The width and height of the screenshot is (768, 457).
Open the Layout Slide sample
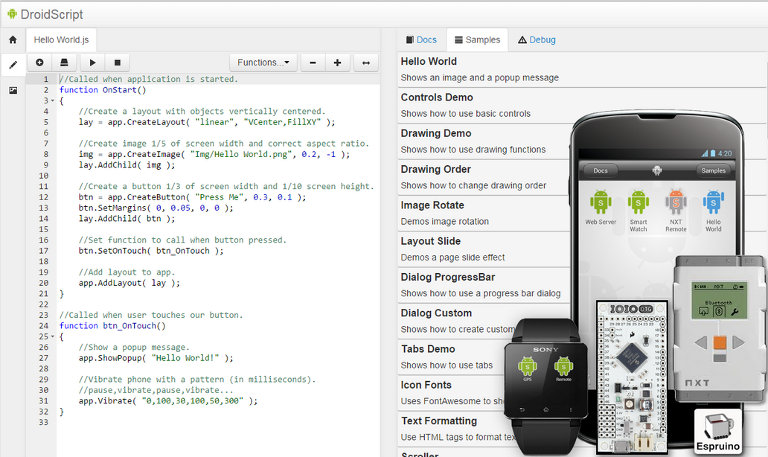(485, 249)
